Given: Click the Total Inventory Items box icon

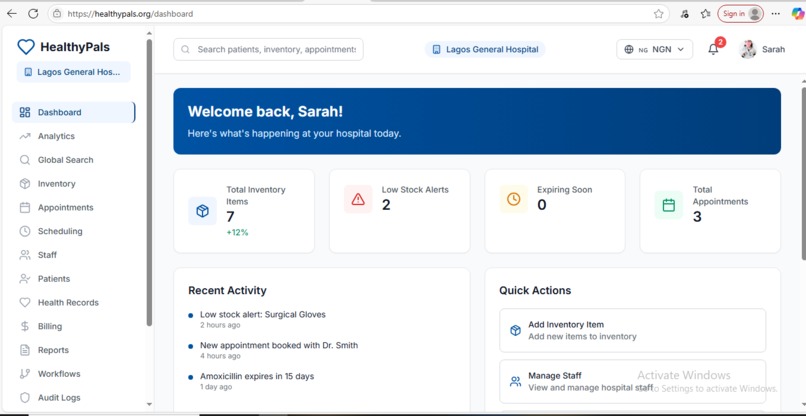Looking at the screenshot, I should pyautogui.click(x=203, y=211).
